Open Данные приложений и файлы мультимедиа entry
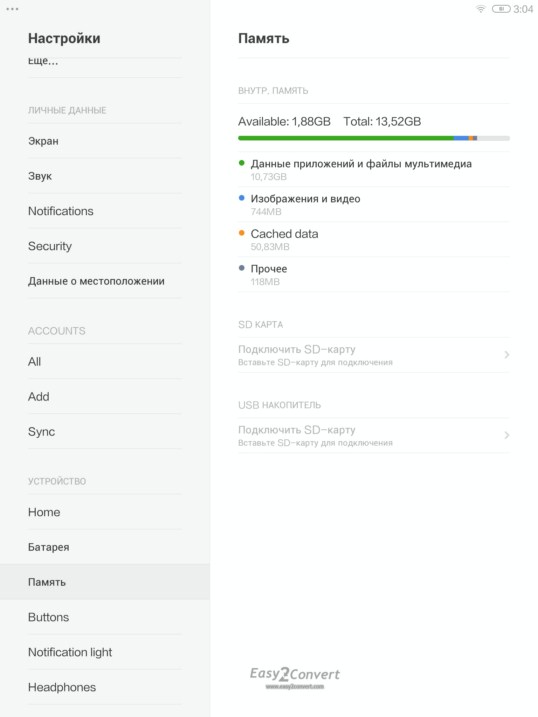 [373, 170]
